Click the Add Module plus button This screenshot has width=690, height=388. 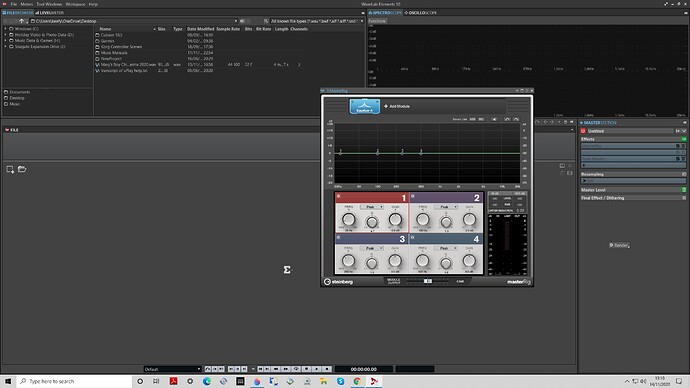pyautogui.click(x=386, y=106)
